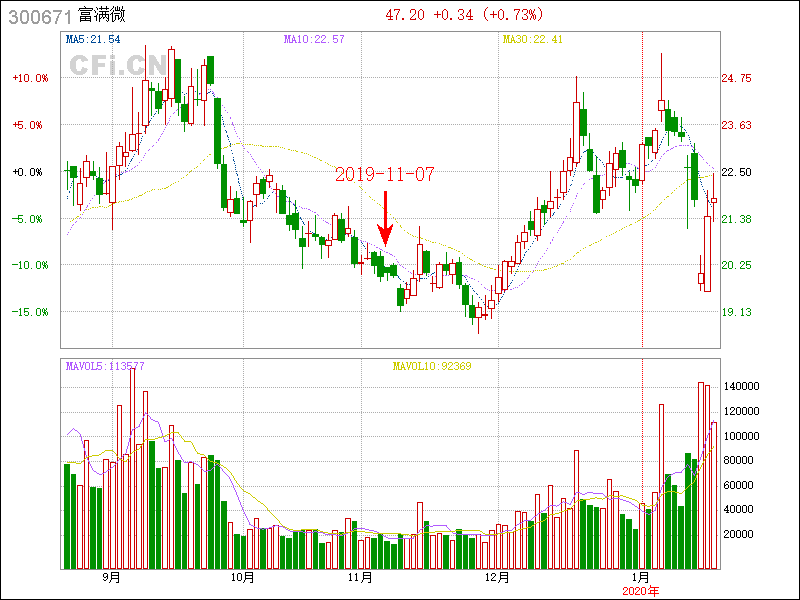
Task: Click the MAVOL10:92369 volume label
Action: click(431, 366)
